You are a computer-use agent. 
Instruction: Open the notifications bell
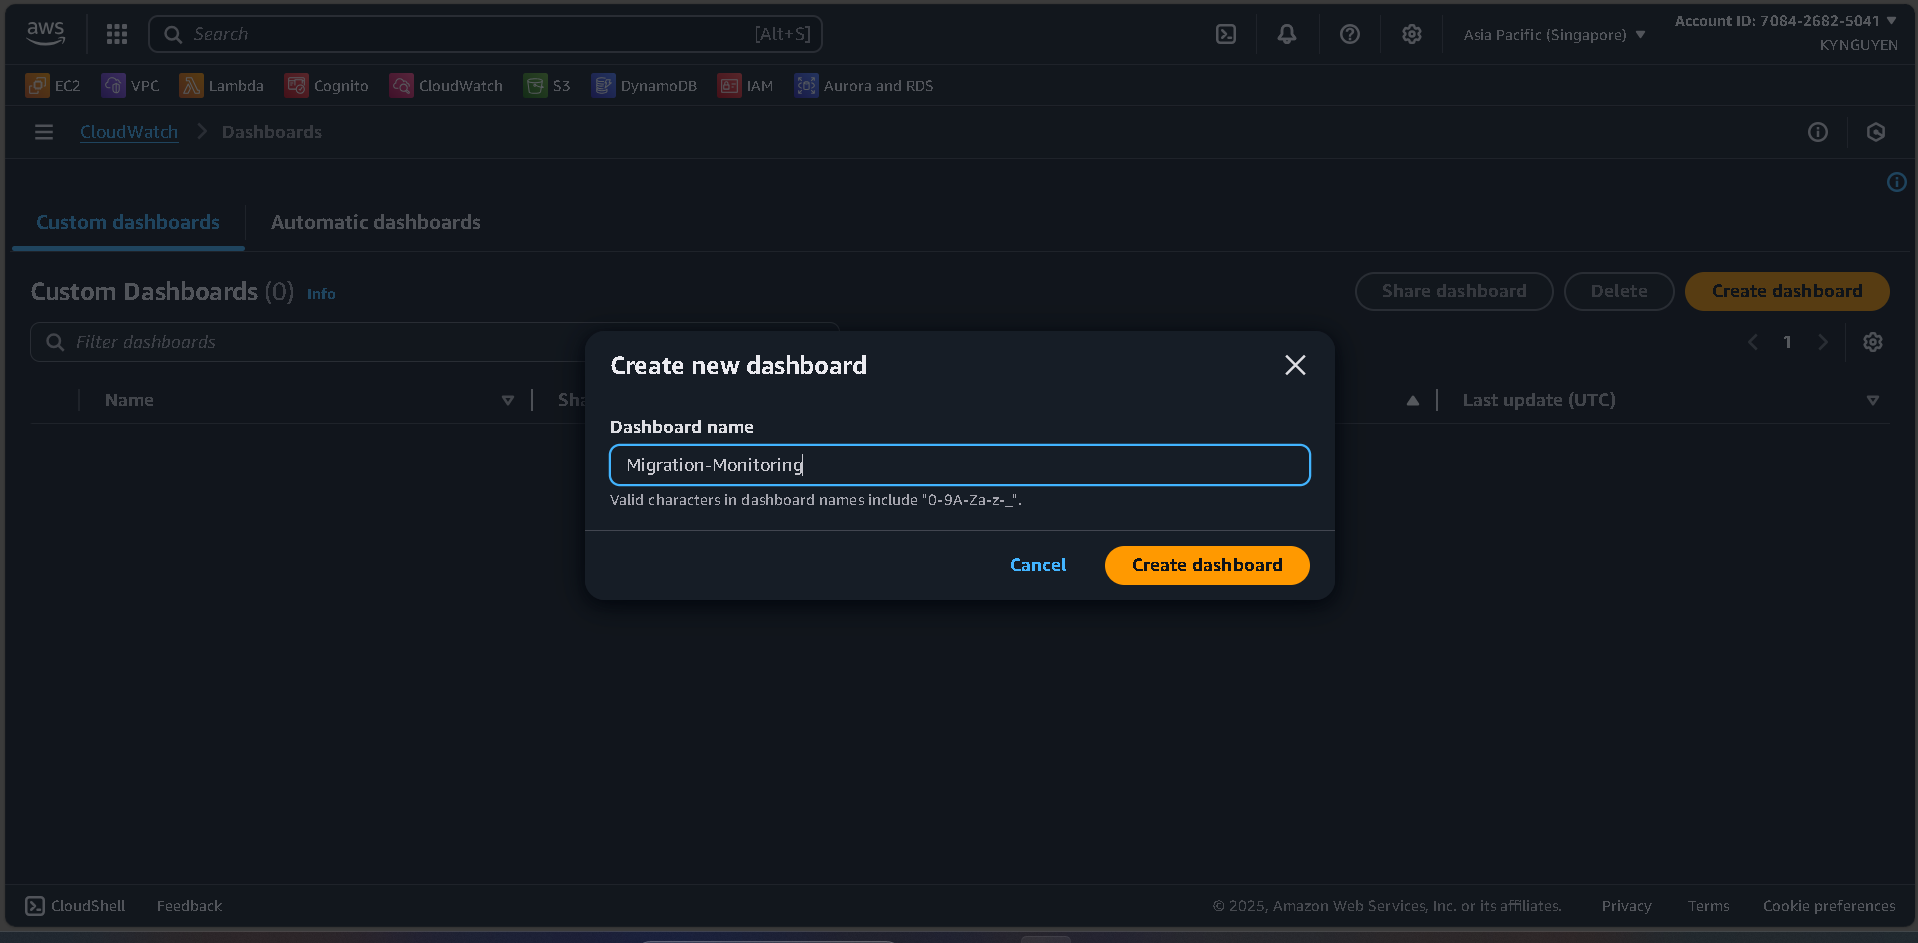[1287, 33]
